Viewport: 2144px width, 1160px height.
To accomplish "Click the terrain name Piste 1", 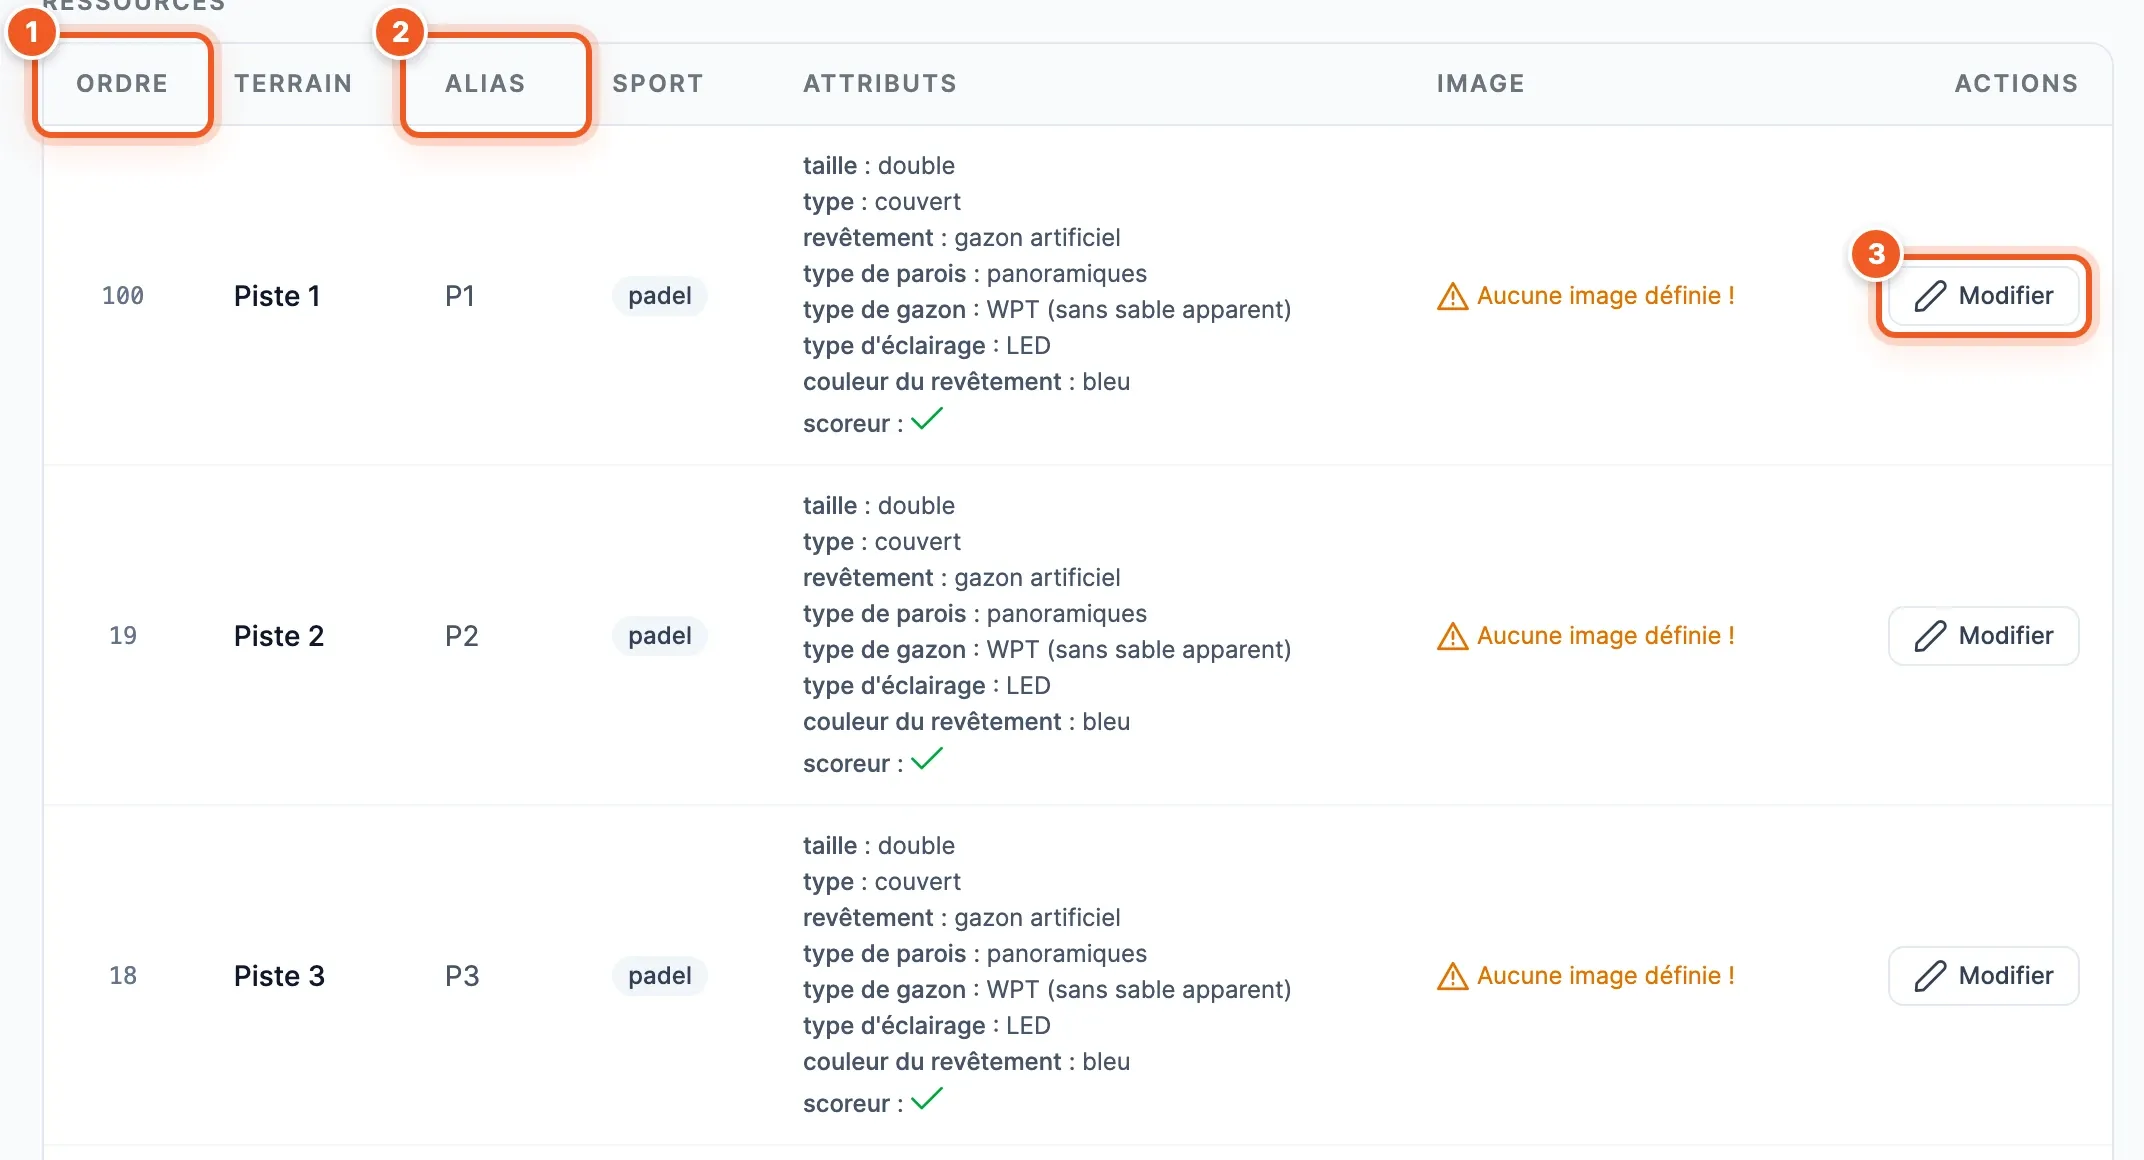I will (277, 296).
